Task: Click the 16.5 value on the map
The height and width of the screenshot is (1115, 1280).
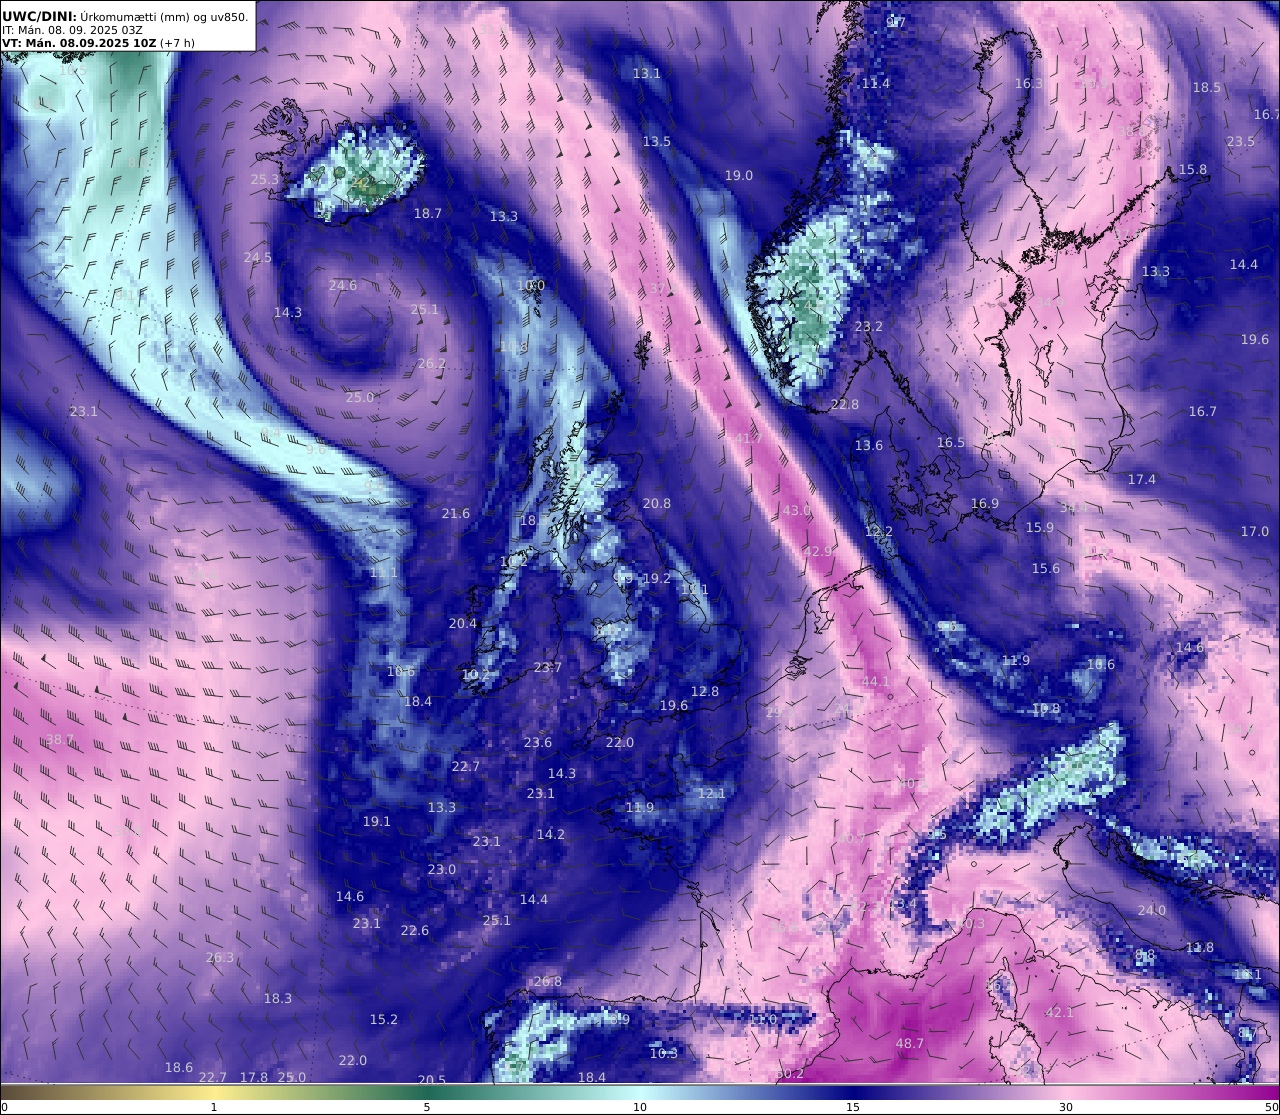Action: [951, 442]
